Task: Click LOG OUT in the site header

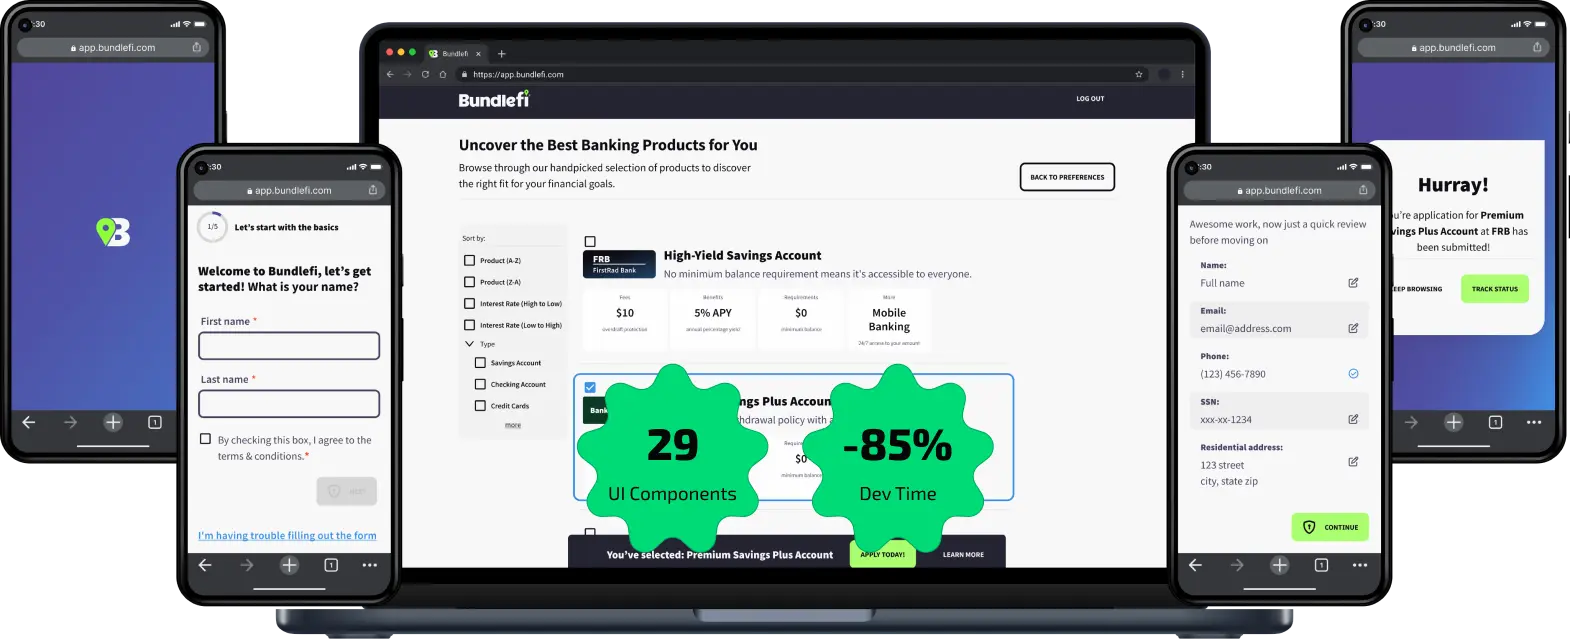Action: pos(1090,99)
